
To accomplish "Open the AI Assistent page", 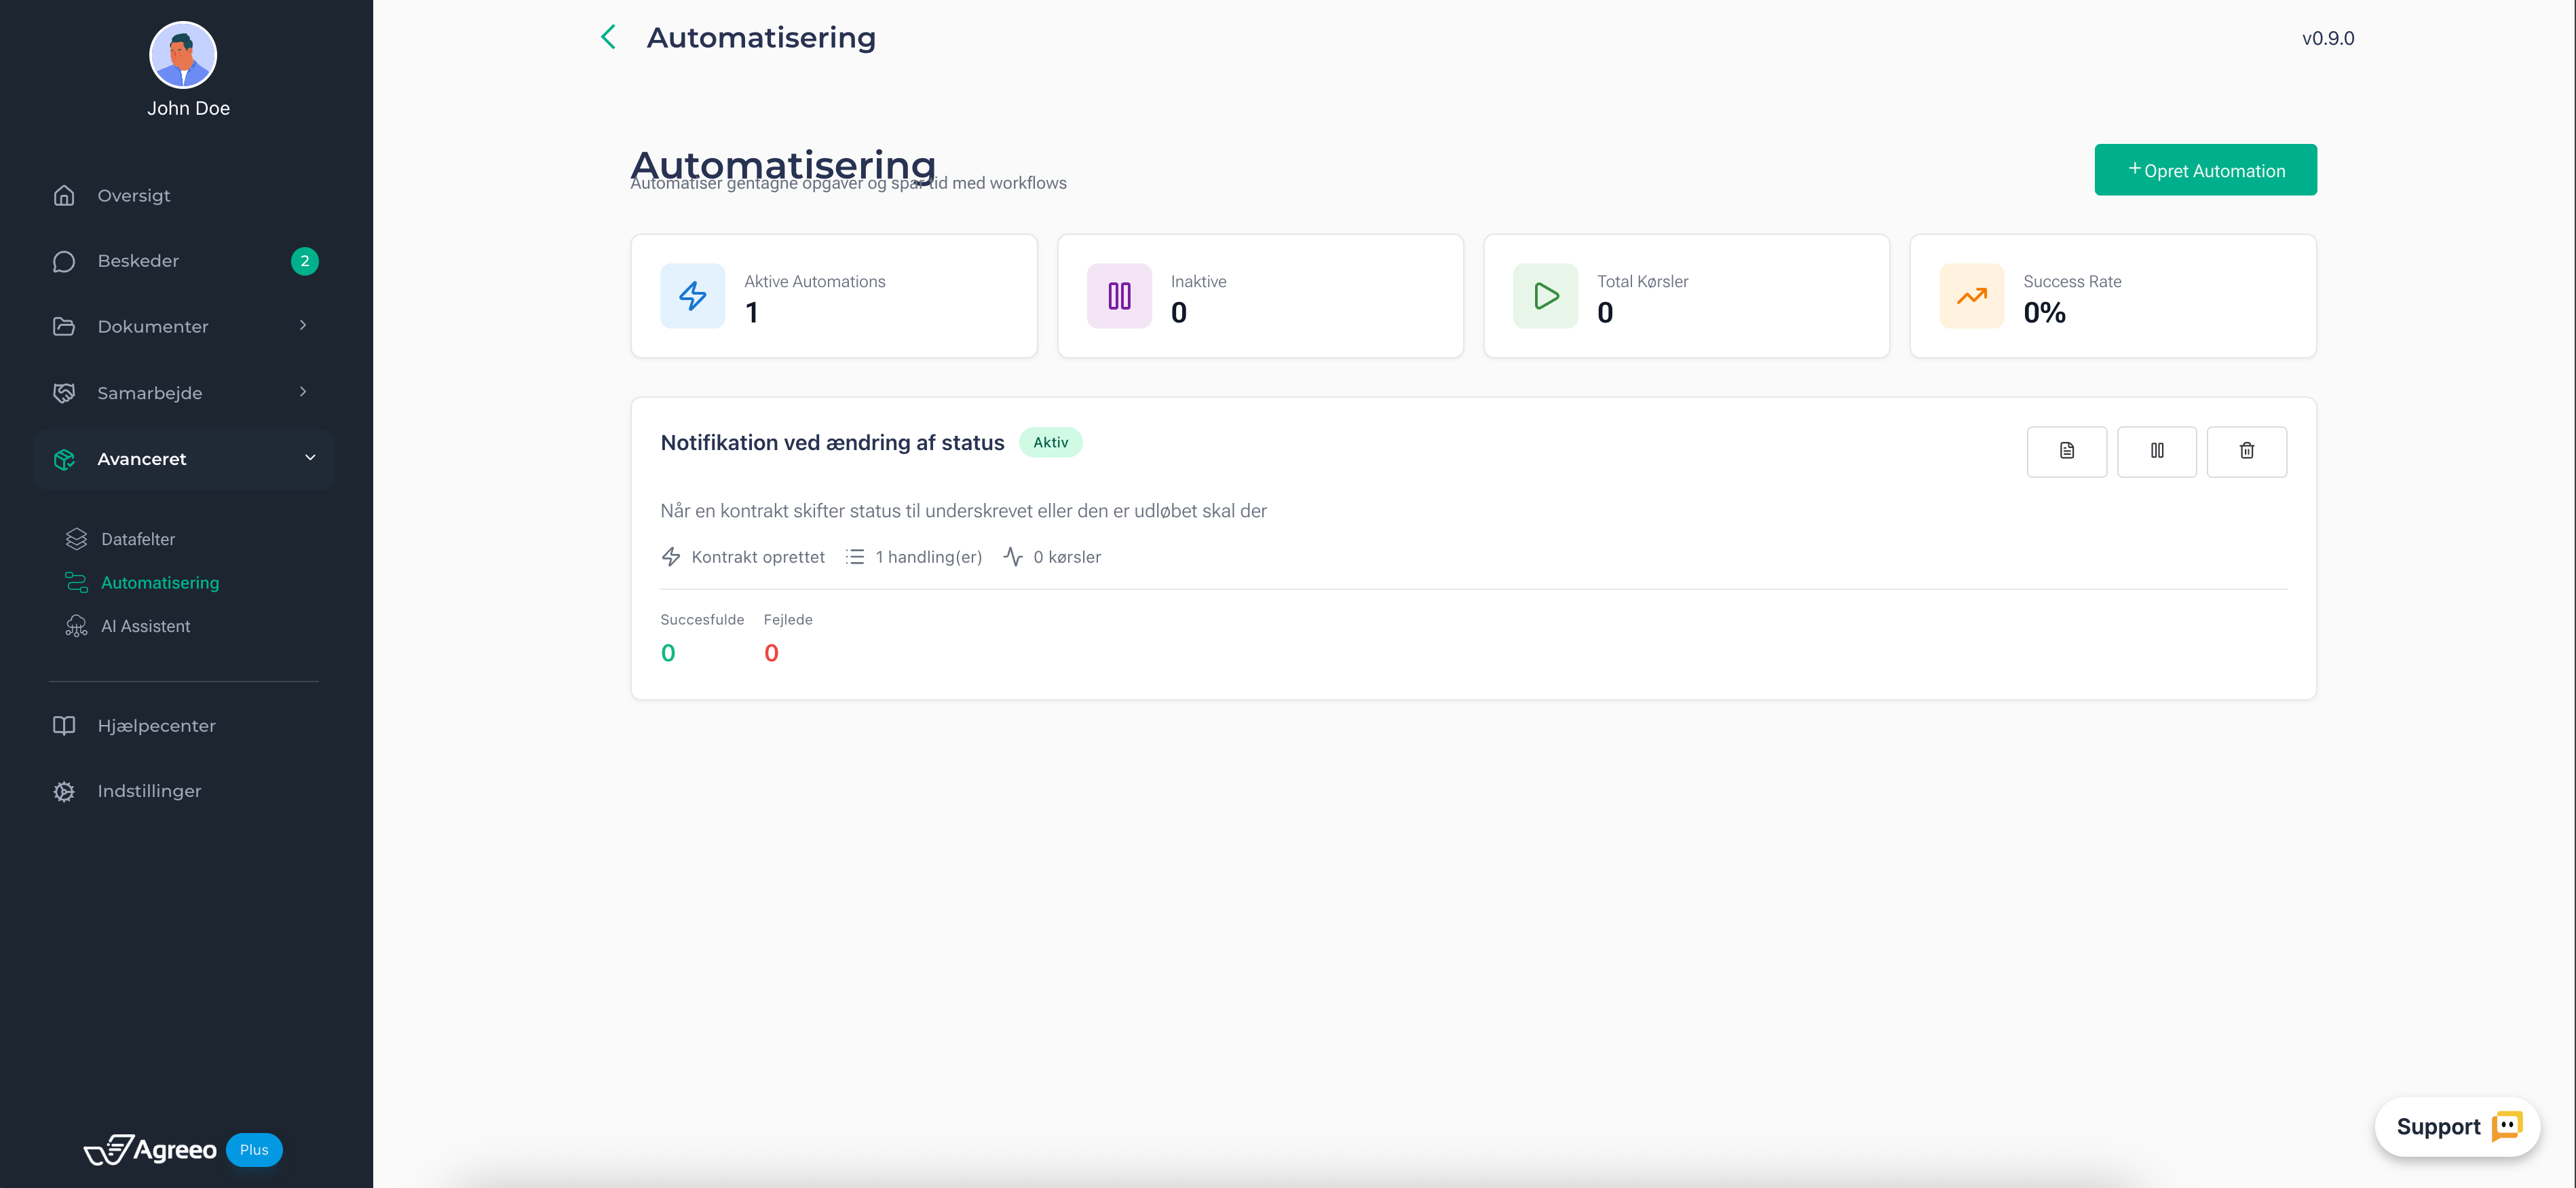I will tap(145, 626).
